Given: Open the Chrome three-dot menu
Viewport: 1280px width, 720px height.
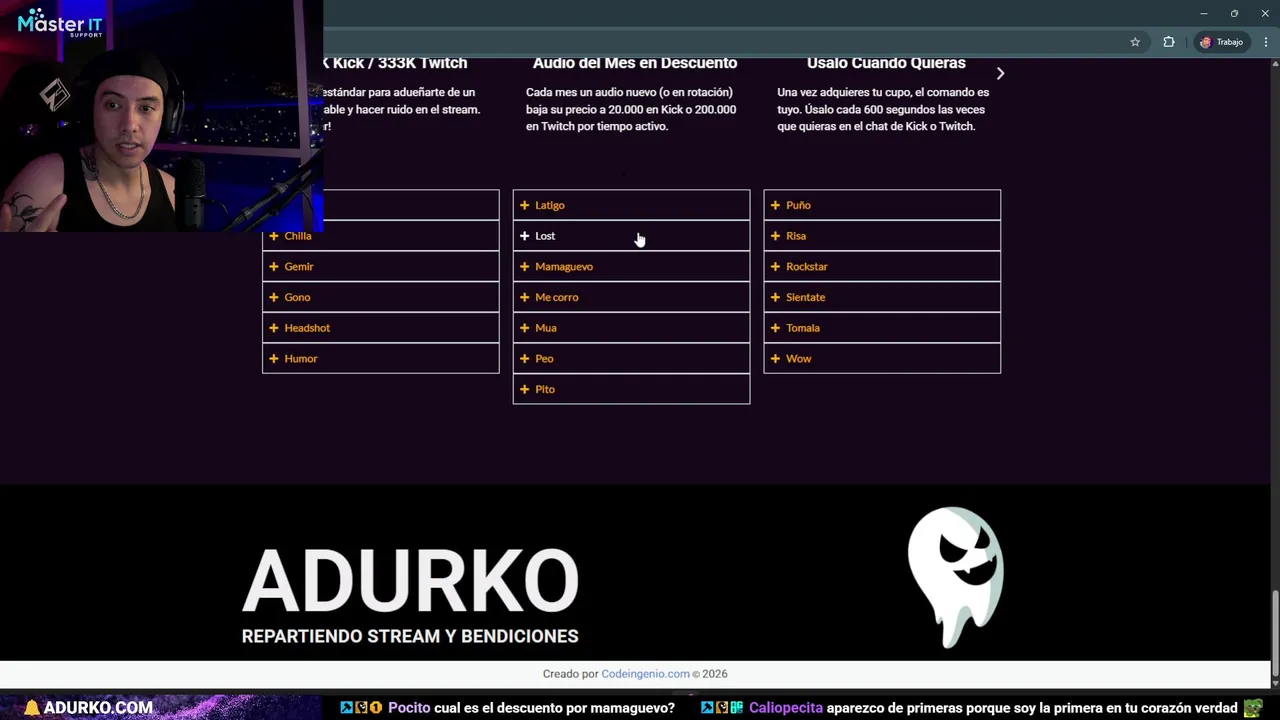Looking at the screenshot, I should (1266, 42).
